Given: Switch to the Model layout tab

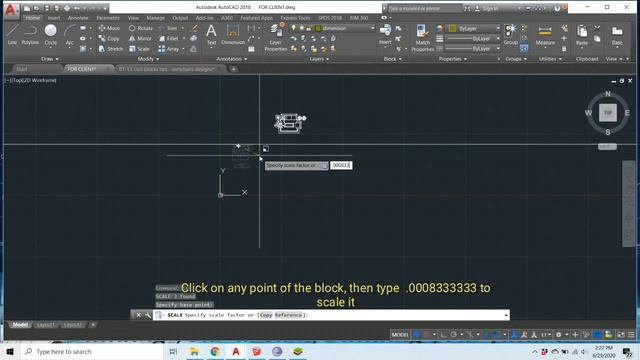Looking at the screenshot, I should tap(20, 325).
